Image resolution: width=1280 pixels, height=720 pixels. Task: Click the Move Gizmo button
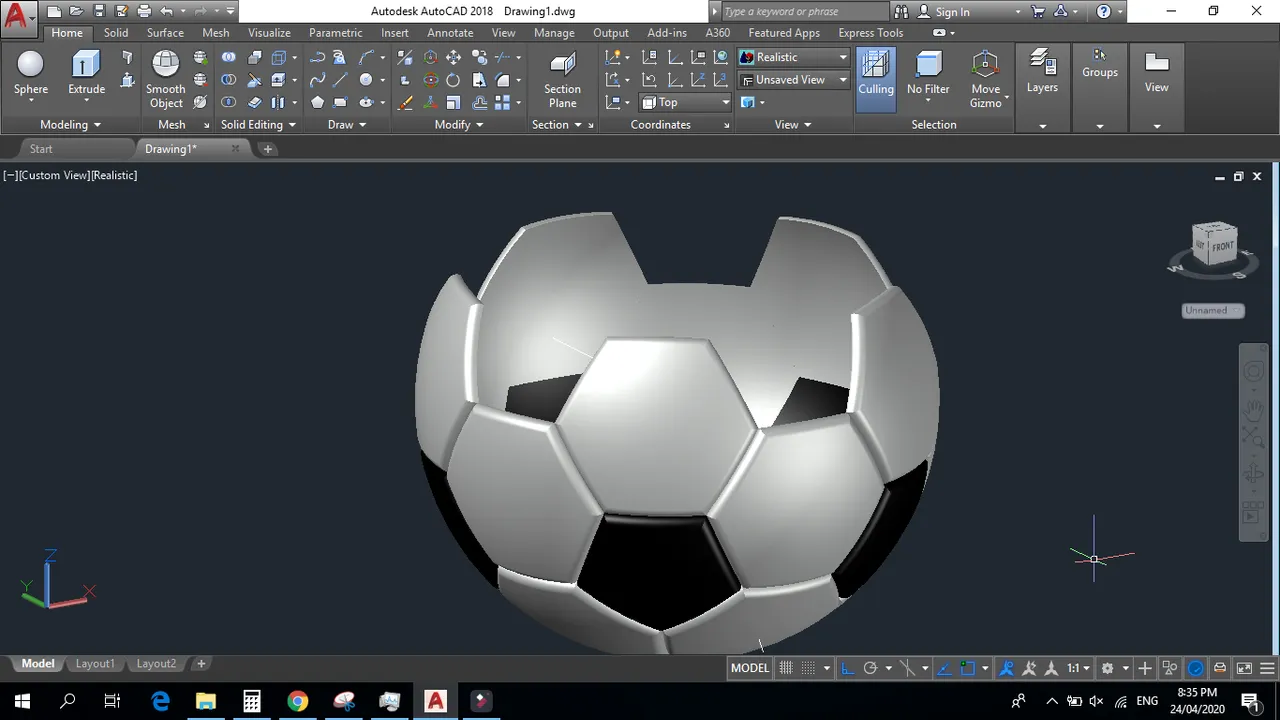[x=985, y=80]
